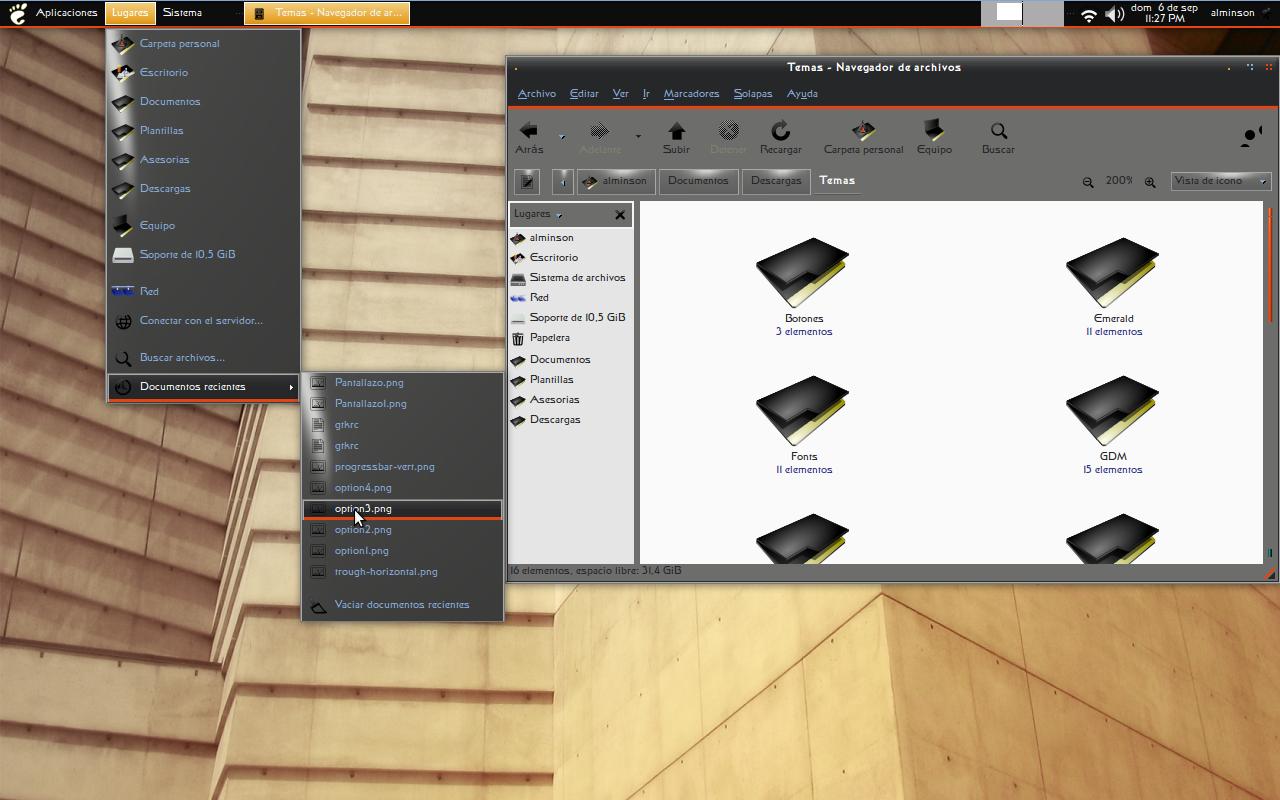This screenshot has height=800, width=1280.
Task: Click the Recargar reload icon
Action: (x=780, y=131)
